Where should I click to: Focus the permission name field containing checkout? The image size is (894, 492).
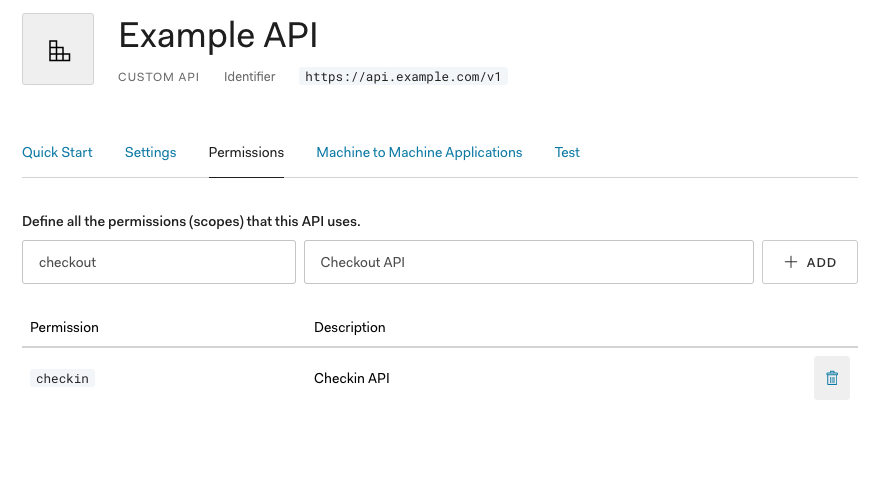tap(159, 262)
